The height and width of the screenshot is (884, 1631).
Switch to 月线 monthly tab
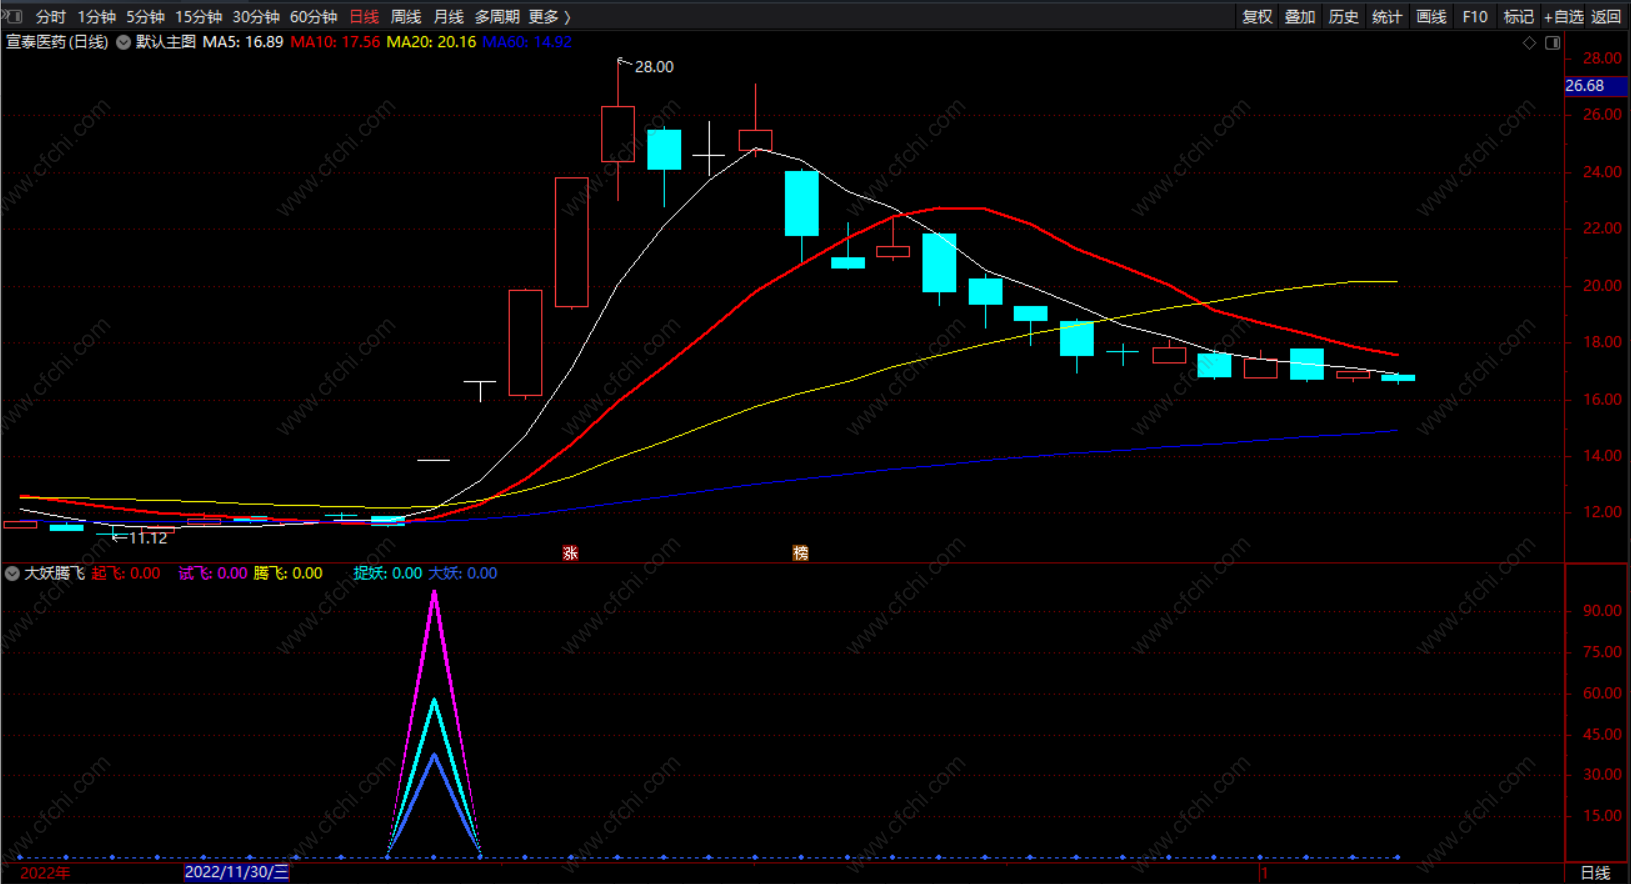pos(448,17)
